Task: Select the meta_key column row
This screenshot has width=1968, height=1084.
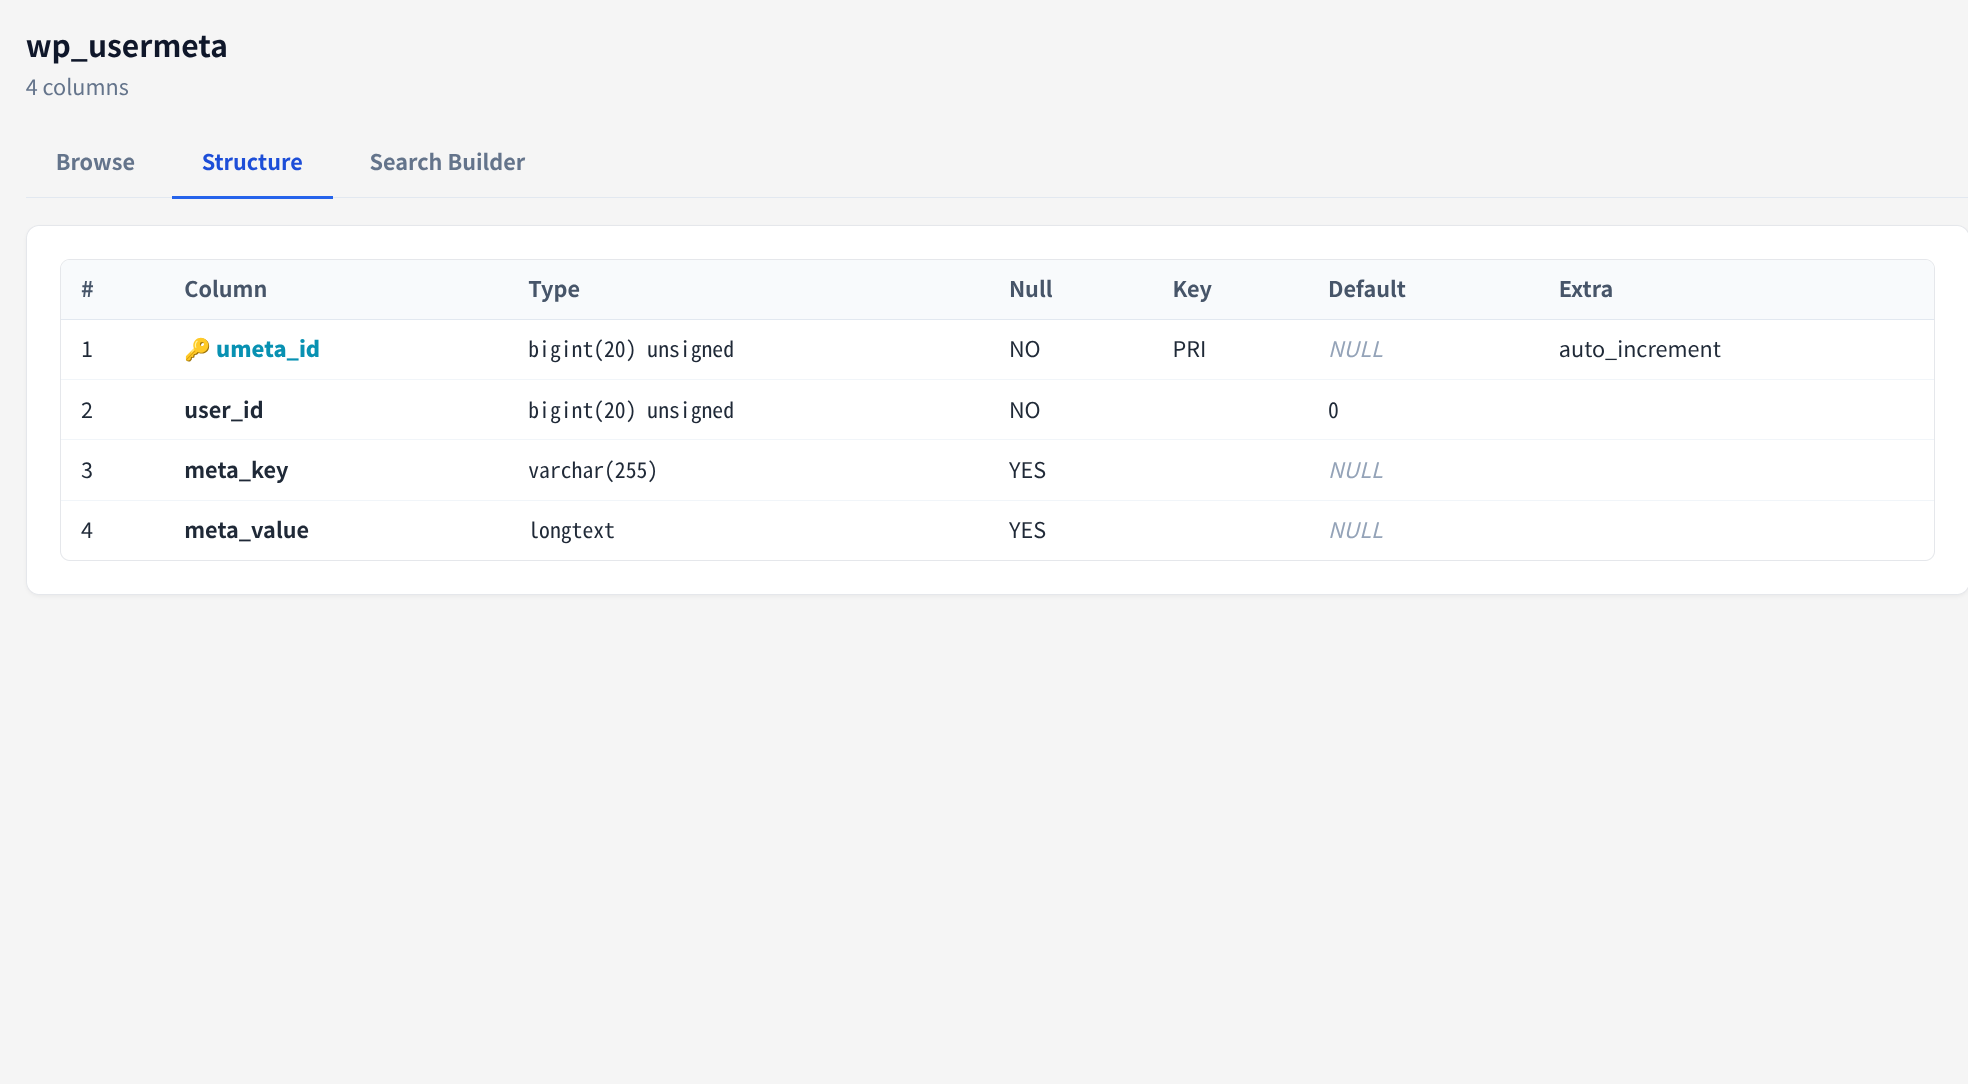Action: point(236,470)
